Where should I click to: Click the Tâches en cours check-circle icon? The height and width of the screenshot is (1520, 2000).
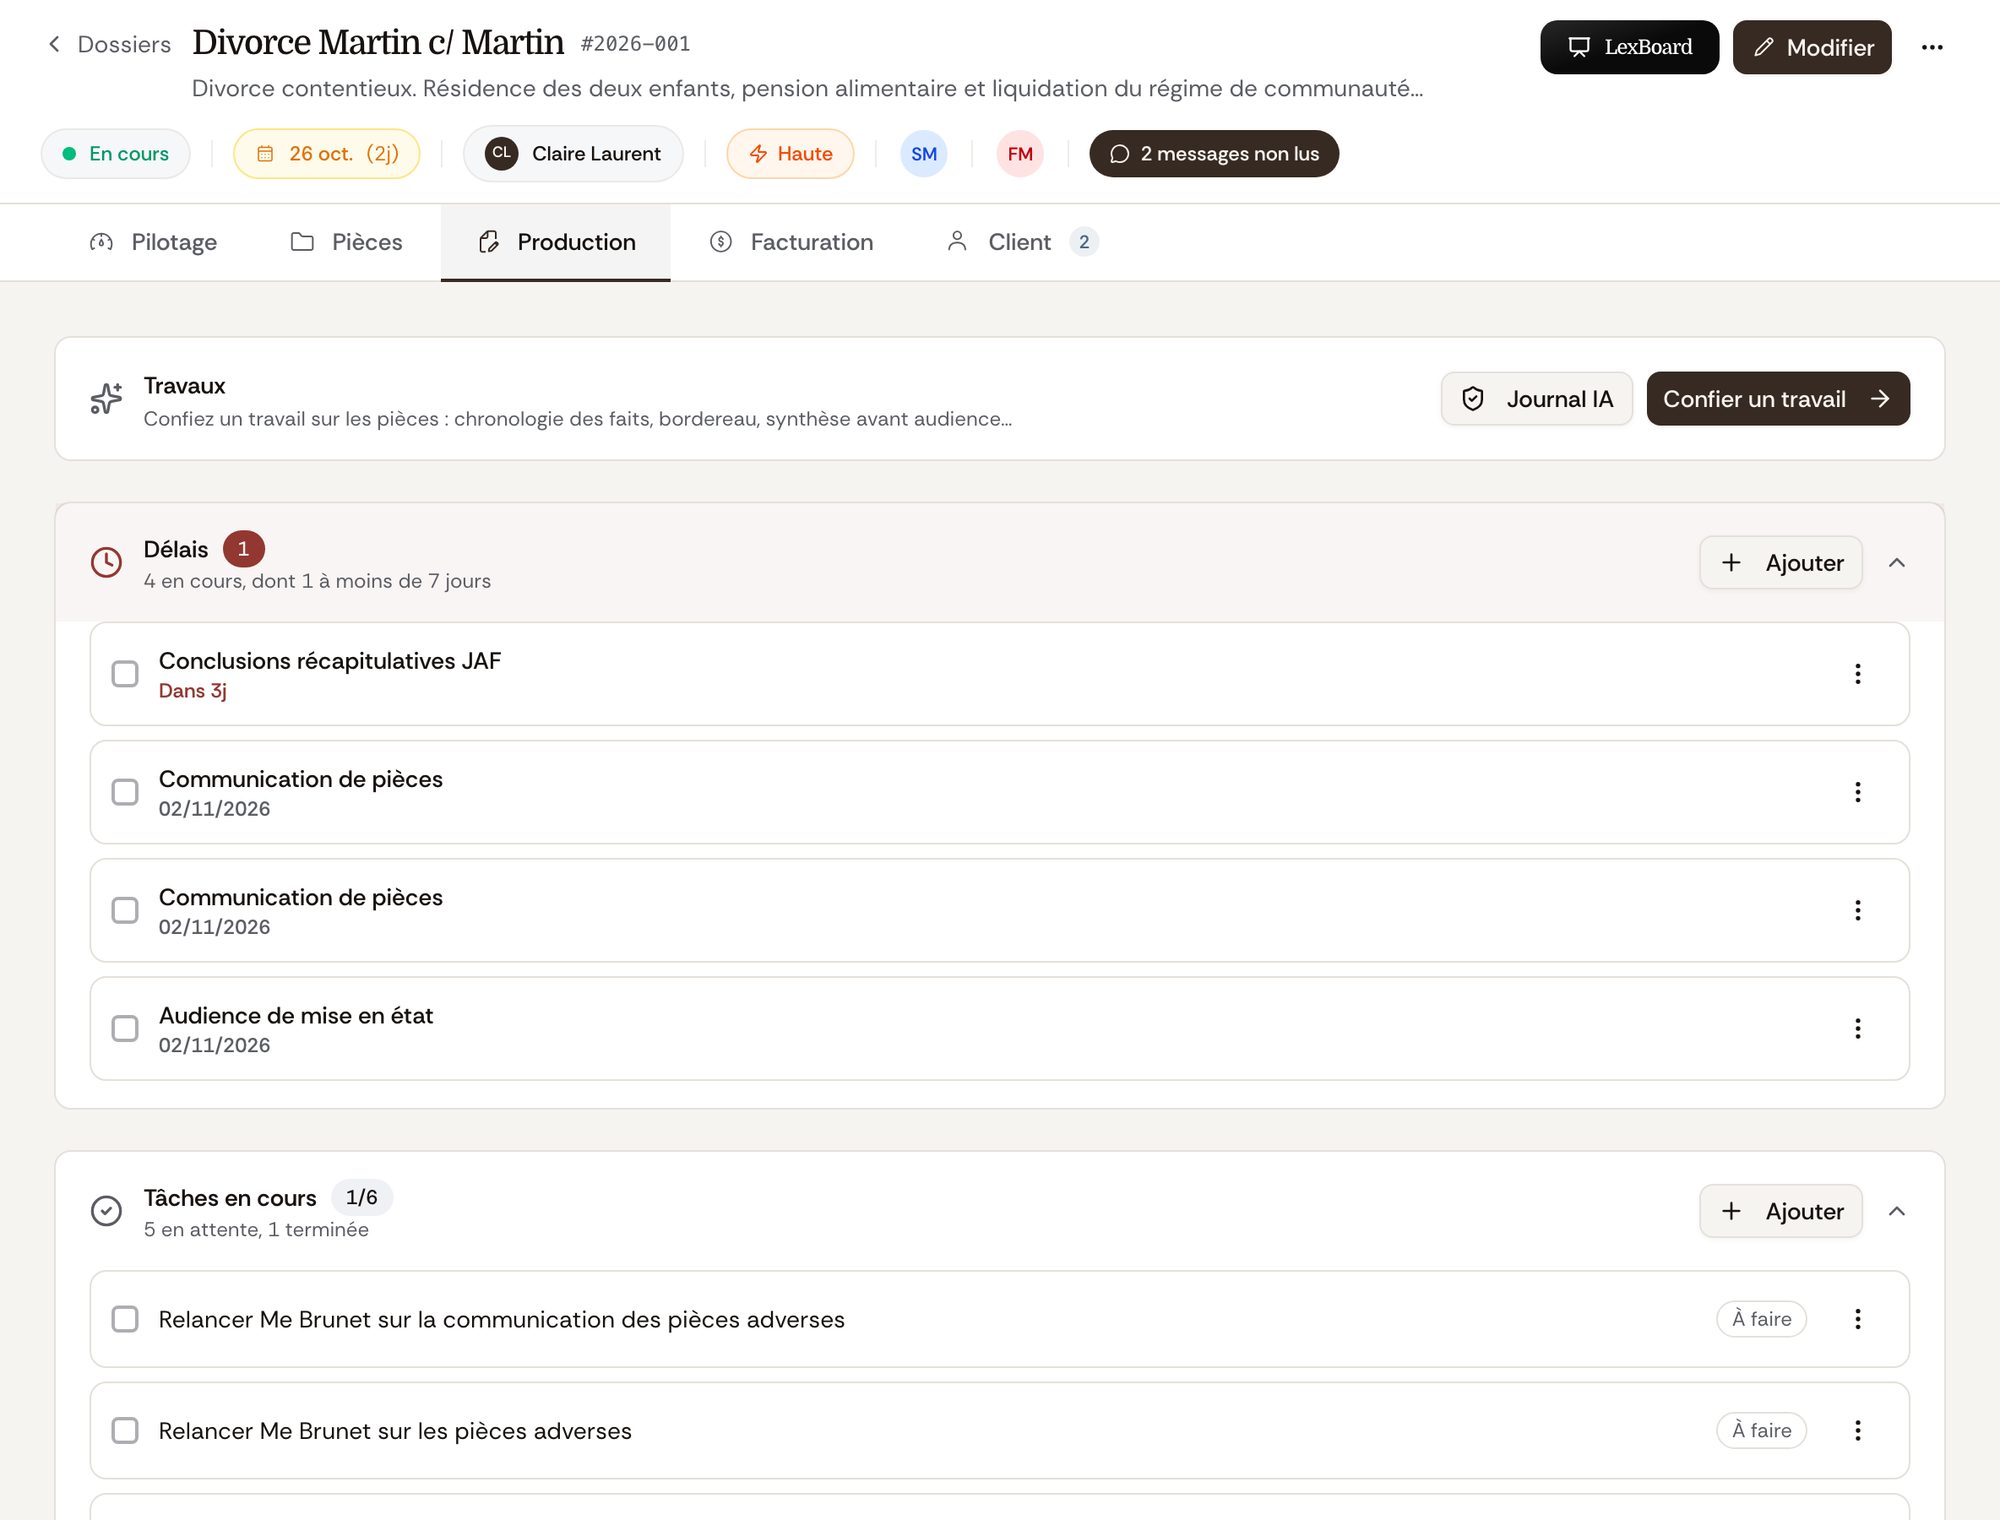106,1211
